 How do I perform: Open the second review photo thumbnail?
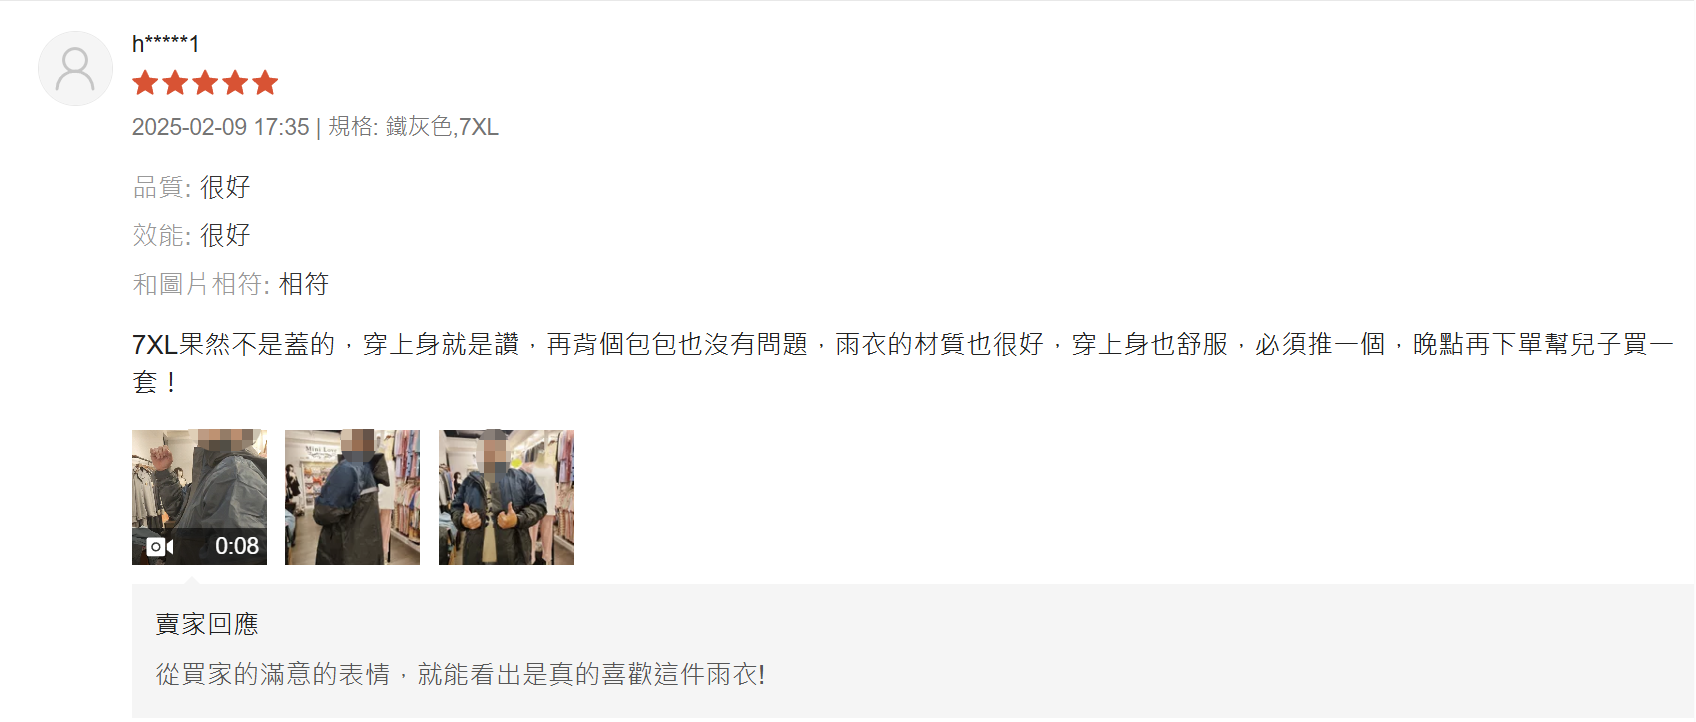click(352, 497)
